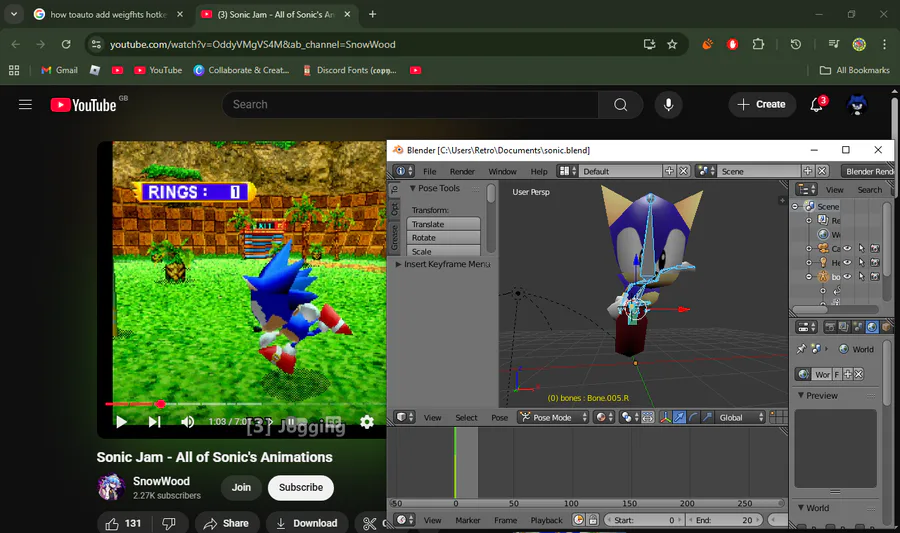The width and height of the screenshot is (900, 533).
Task: Click the Translate button in Pose Tools
Action: [444, 224]
